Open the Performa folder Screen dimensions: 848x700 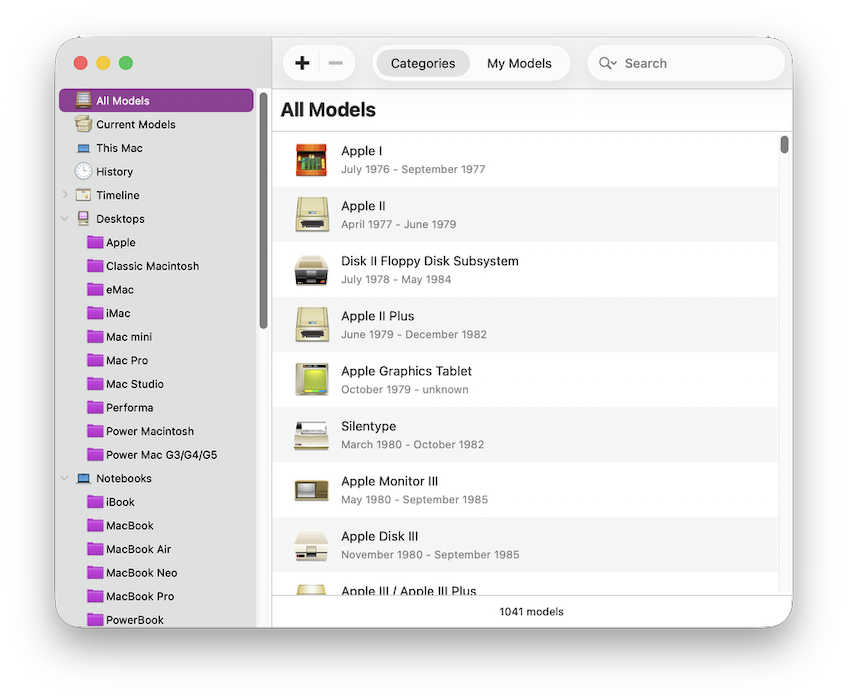120,407
